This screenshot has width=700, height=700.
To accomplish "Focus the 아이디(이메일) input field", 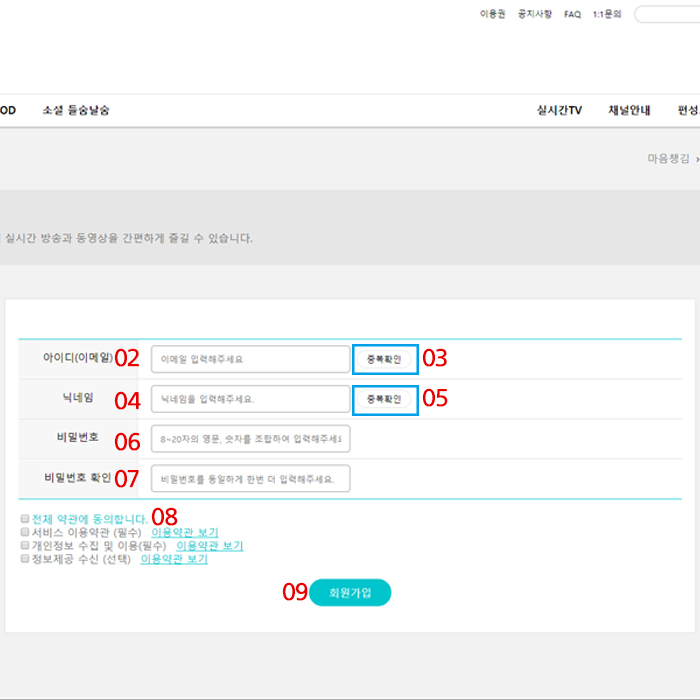I will 250,359.
